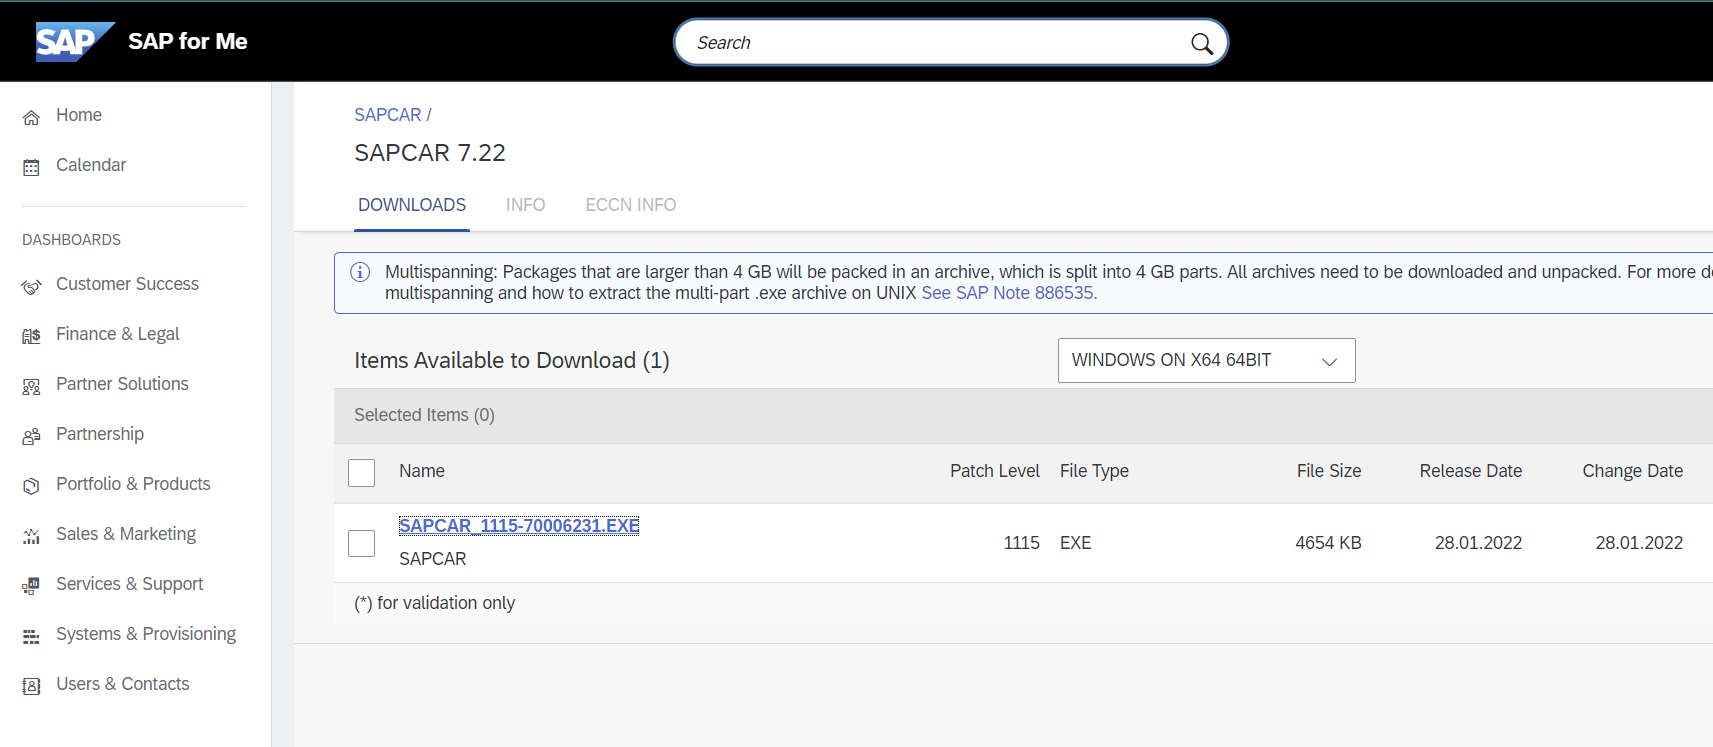Click the Release Date column header
This screenshot has height=747, width=1713.
(1471, 471)
